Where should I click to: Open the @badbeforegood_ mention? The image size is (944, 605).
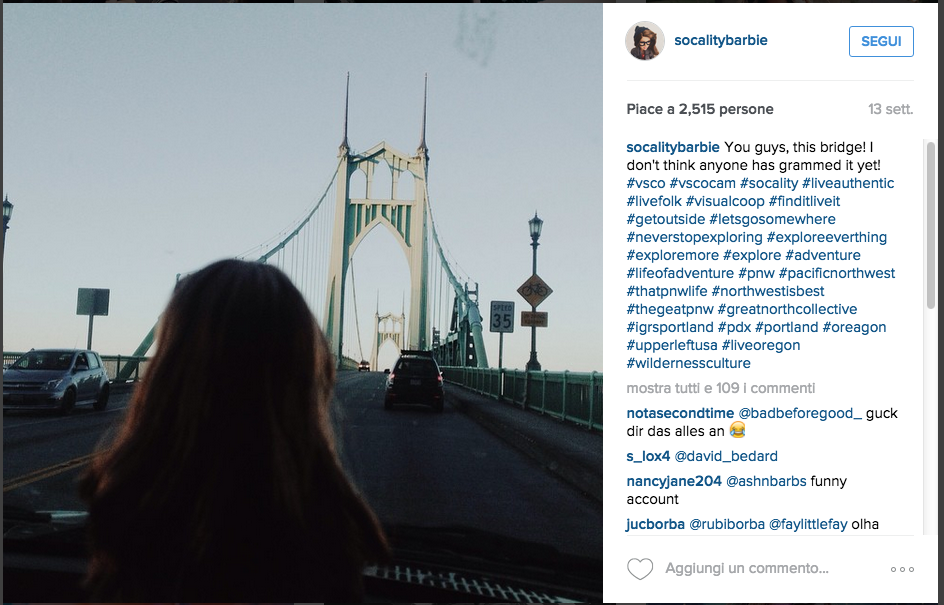799,413
